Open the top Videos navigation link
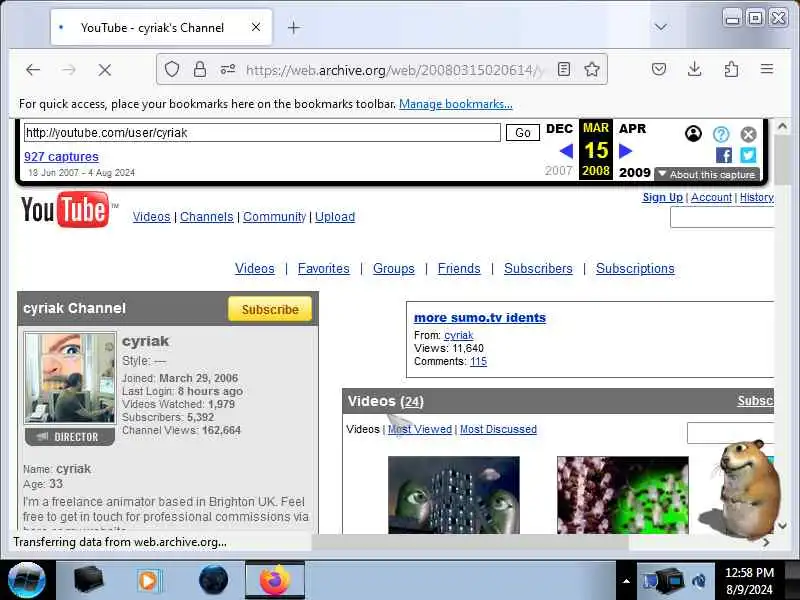Viewport: 800px width, 600px height. [152, 217]
